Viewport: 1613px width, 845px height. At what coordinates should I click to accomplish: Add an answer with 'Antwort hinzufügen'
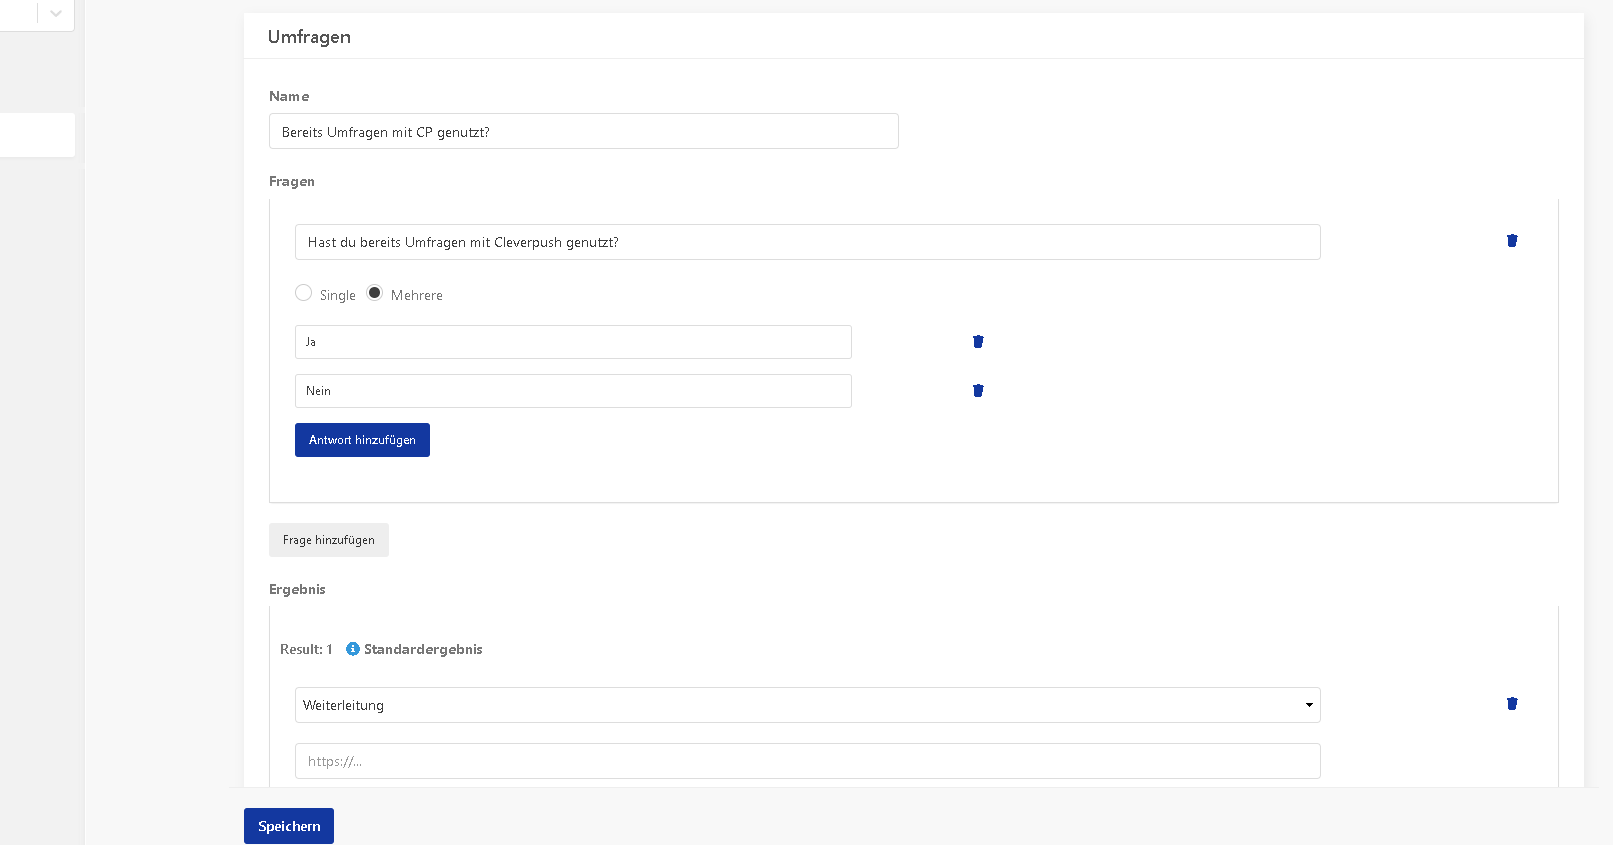click(362, 440)
